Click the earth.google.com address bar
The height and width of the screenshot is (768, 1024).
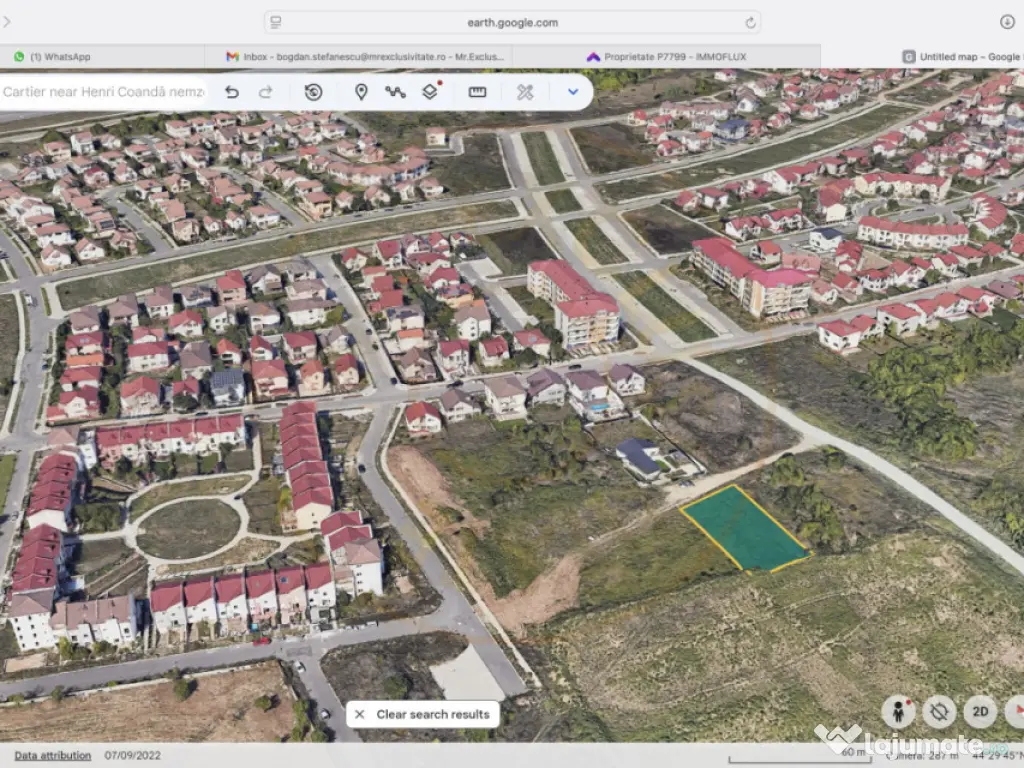click(x=512, y=22)
